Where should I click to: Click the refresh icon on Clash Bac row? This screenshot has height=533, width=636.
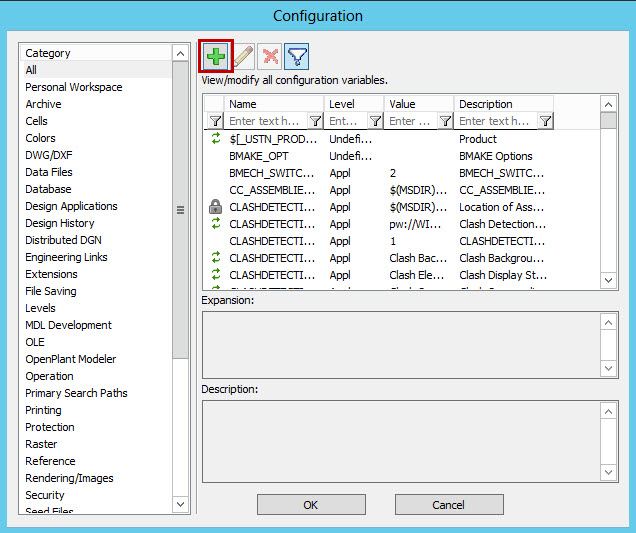click(x=216, y=257)
